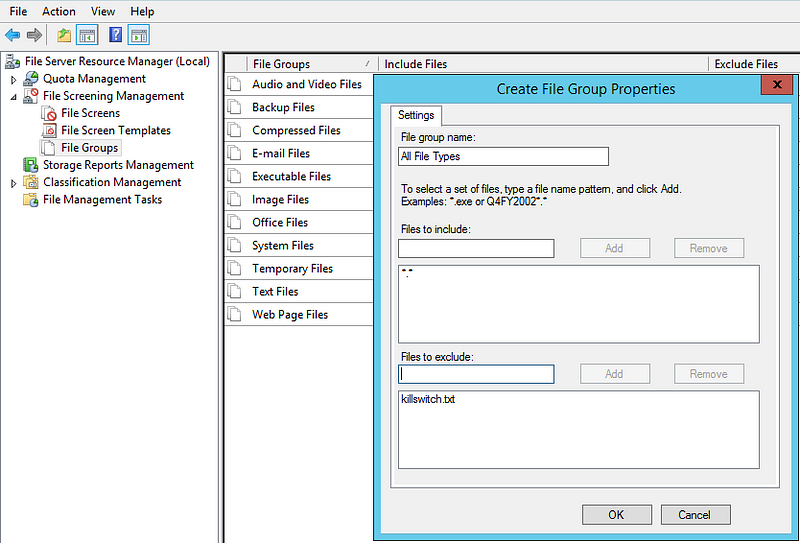Image resolution: width=800 pixels, height=543 pixels.
Task: Click the Files to include pattern field
Action: [x=476, y=248]
